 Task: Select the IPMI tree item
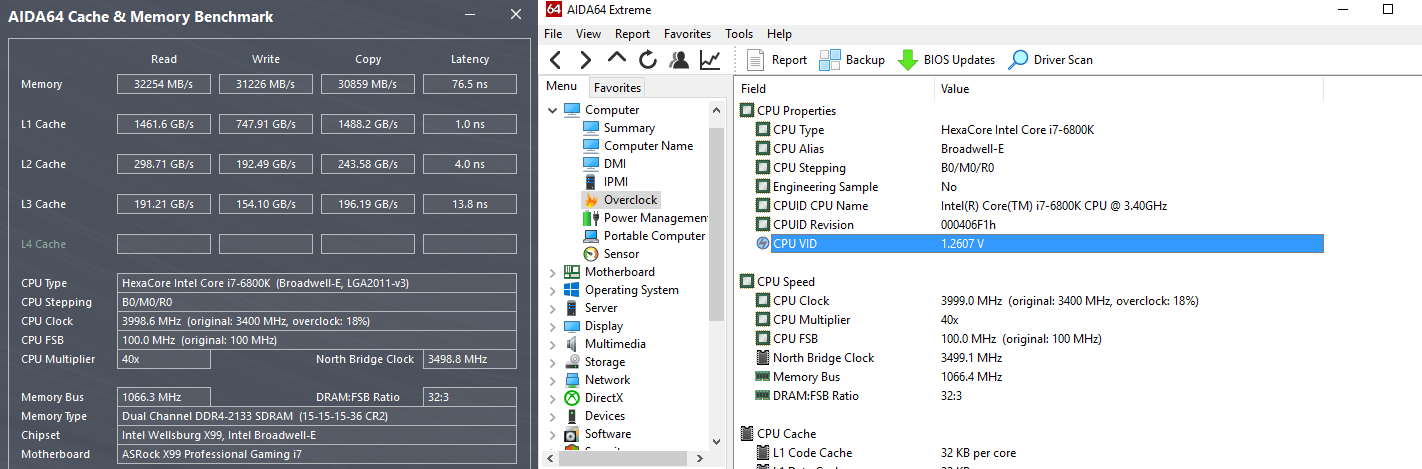[x=616, y=182]
